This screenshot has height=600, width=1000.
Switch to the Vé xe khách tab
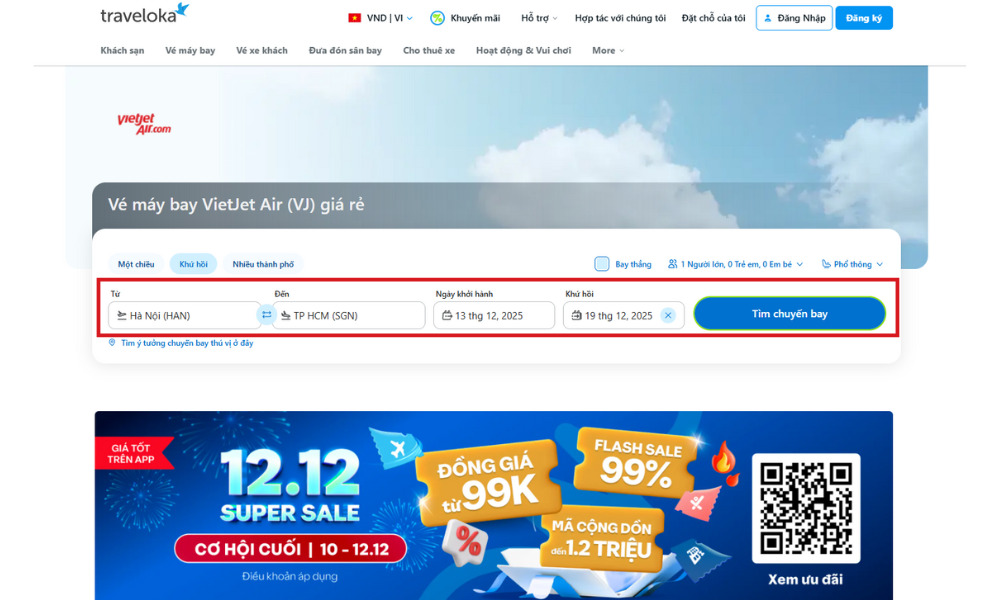261,50
